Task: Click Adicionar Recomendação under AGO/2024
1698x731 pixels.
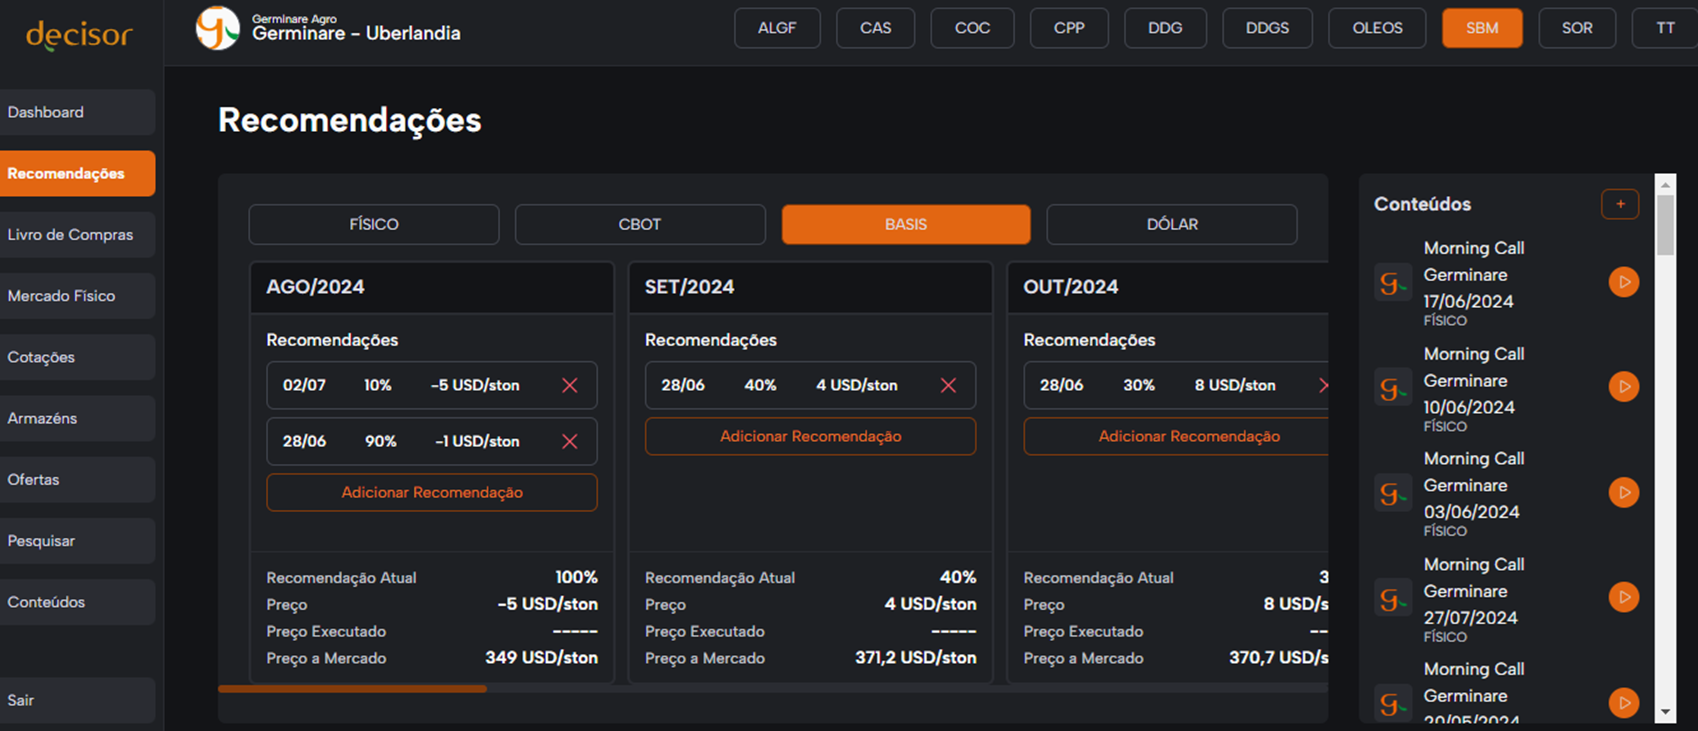Action: (x=432, y=492)
